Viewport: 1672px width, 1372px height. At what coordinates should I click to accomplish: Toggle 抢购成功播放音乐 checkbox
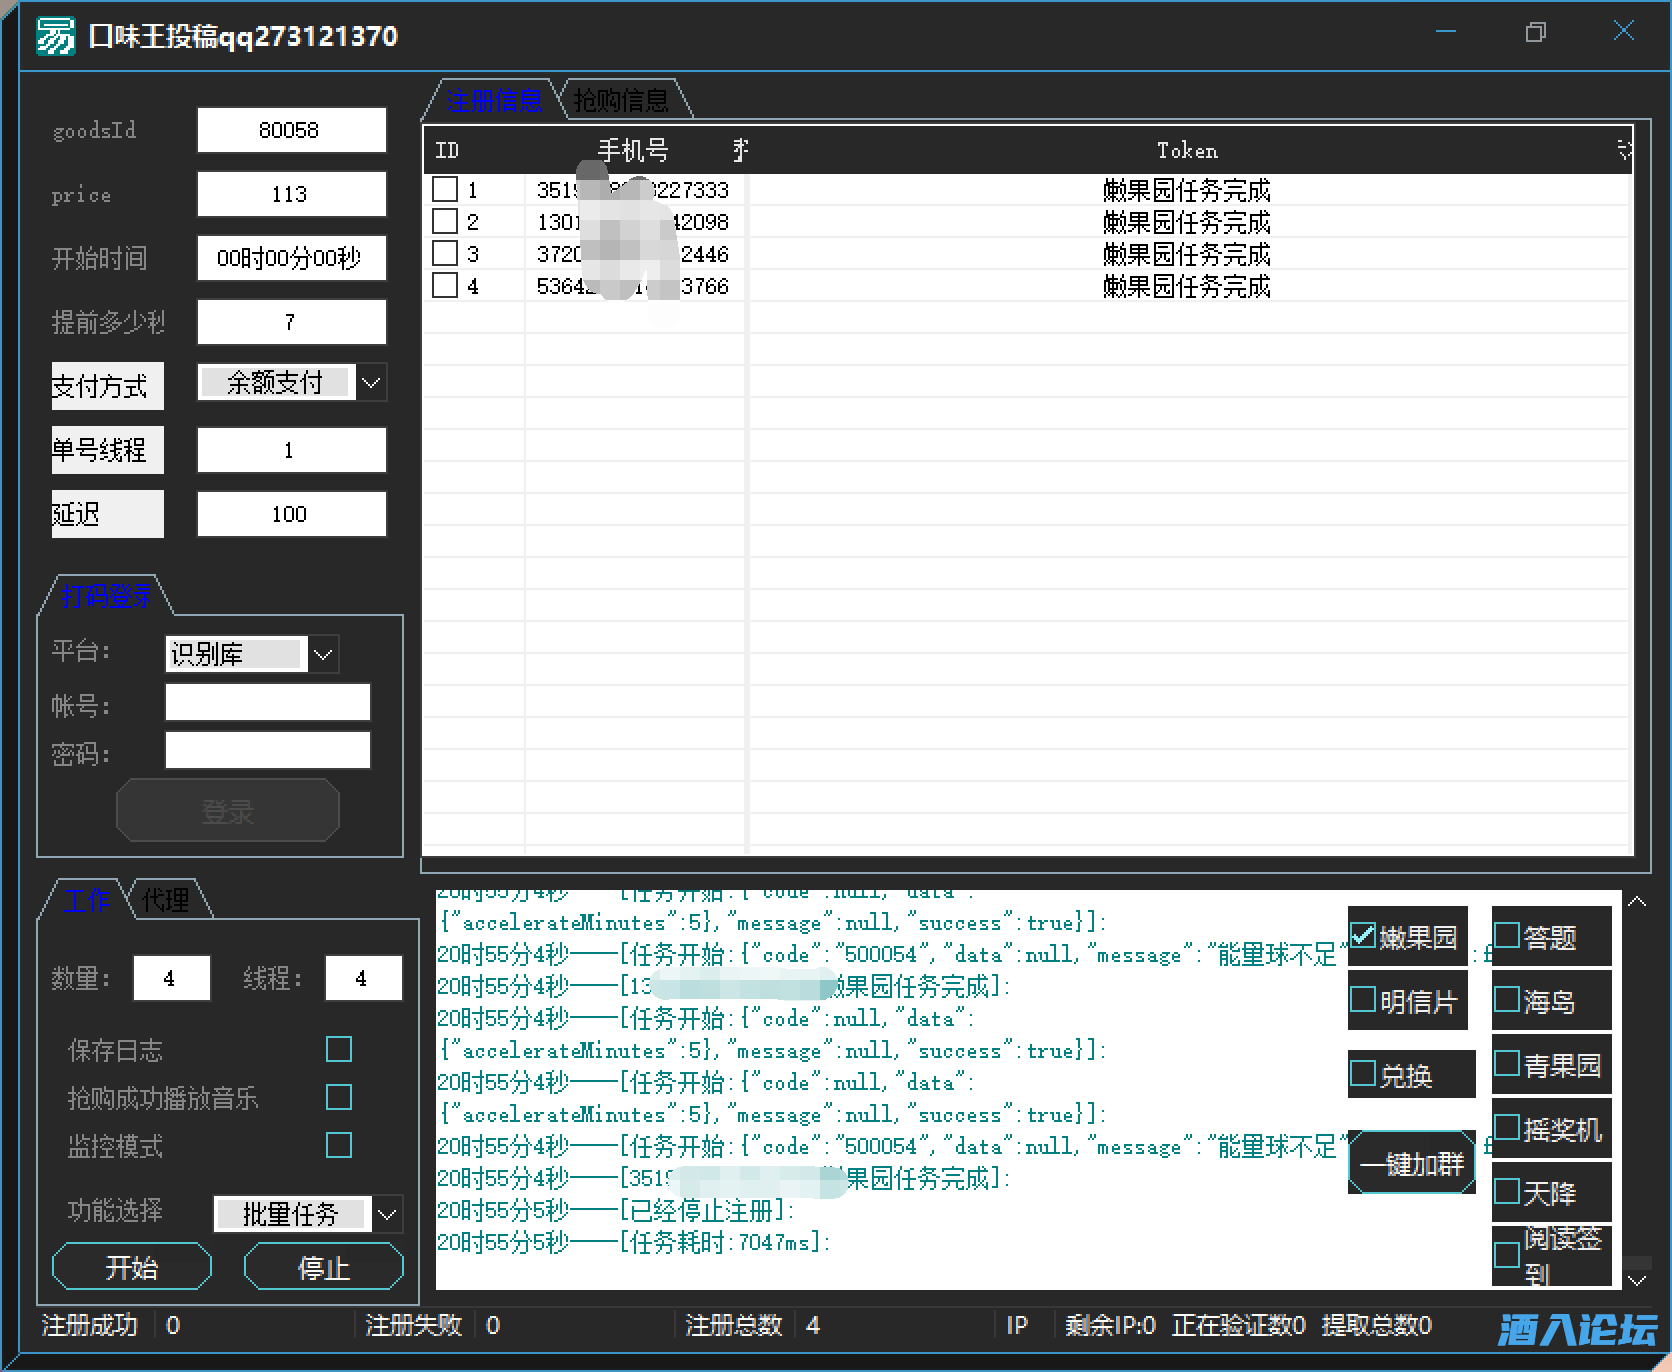click(x=339, y=1097)
